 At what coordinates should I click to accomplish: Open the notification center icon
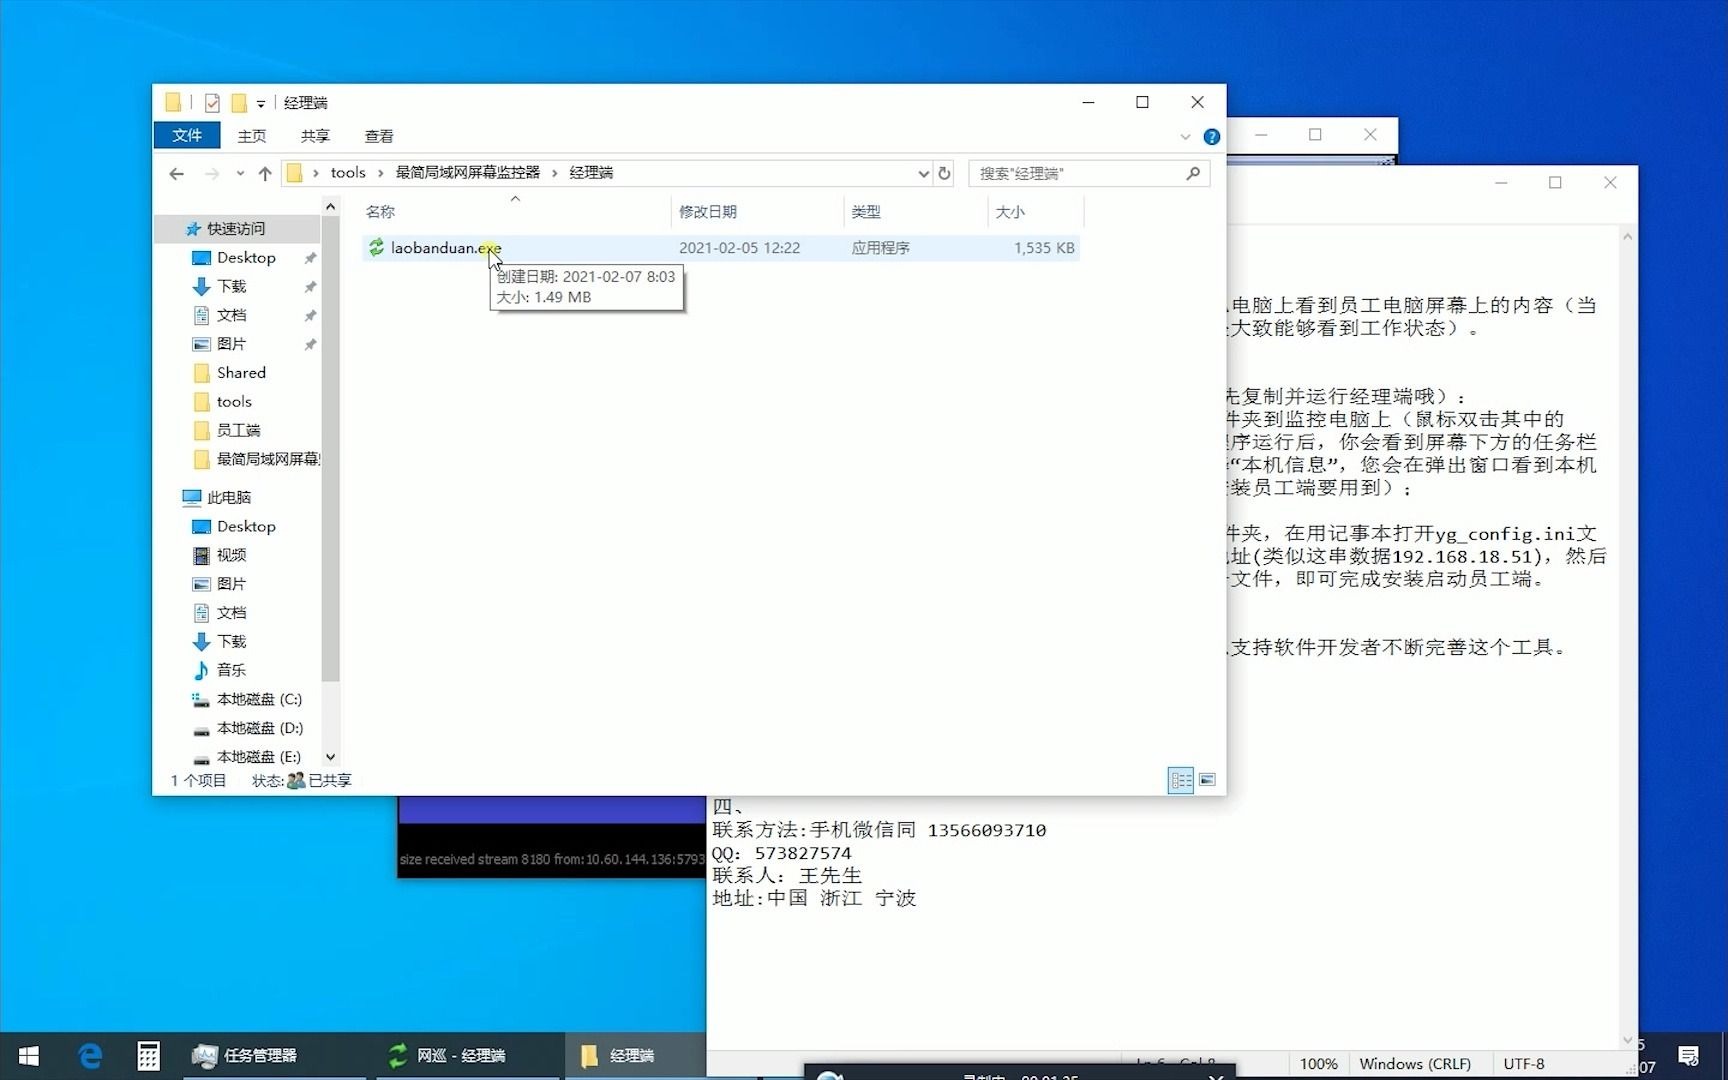pyautogui.click(x=1689, y=1056)
